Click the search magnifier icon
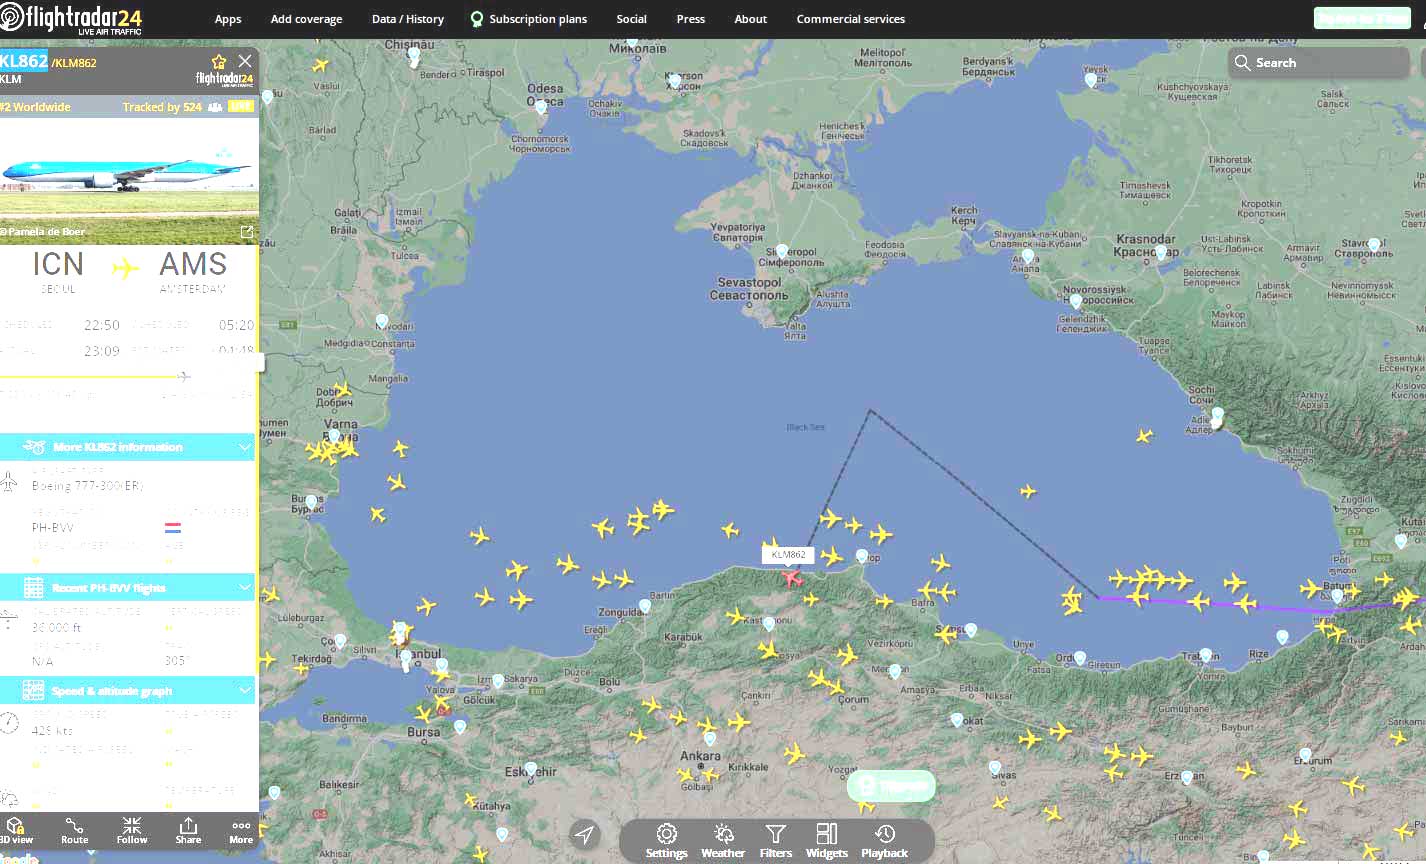The width and height of the screenshot is (1426, 864). coord(1242,62)
